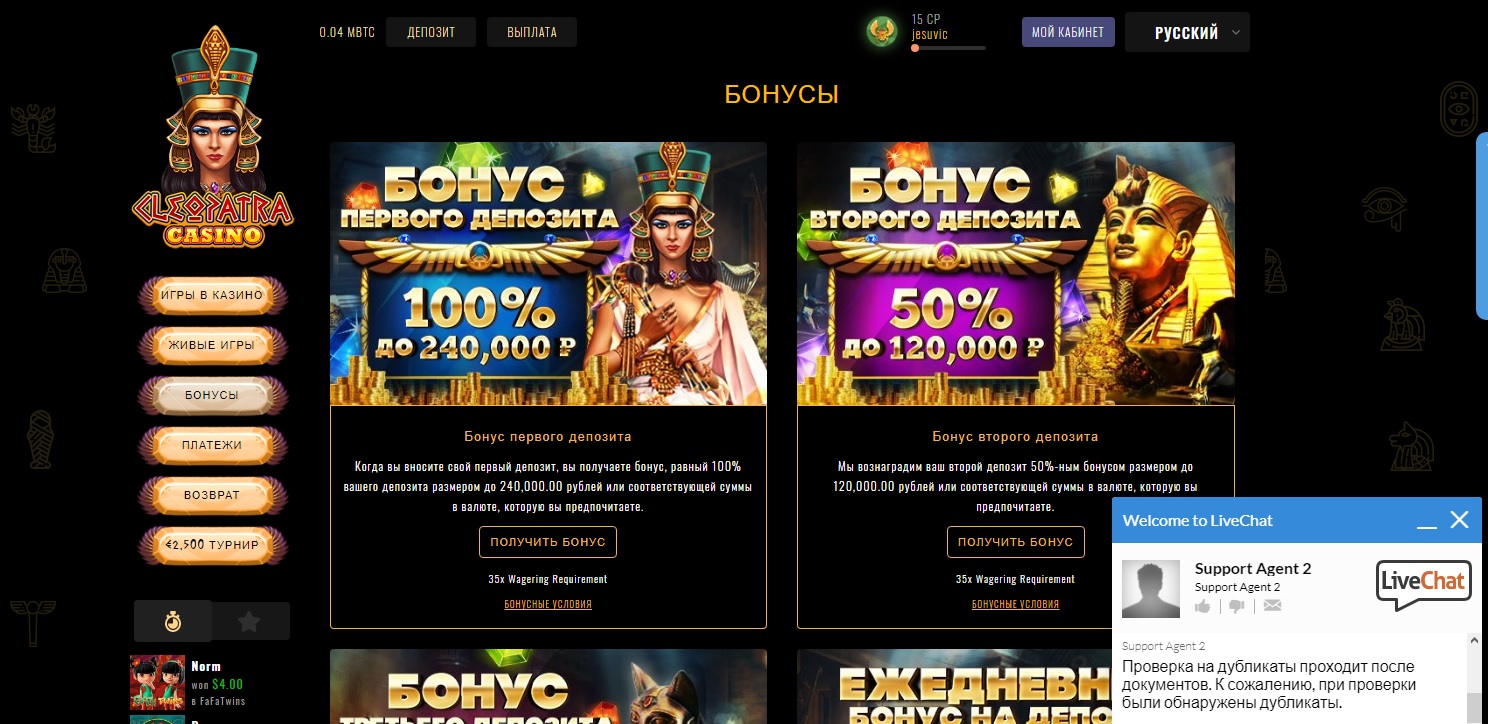Open the €2,500 ТУРНИР page
The image size is (1488, 724).
pos(212,545)
